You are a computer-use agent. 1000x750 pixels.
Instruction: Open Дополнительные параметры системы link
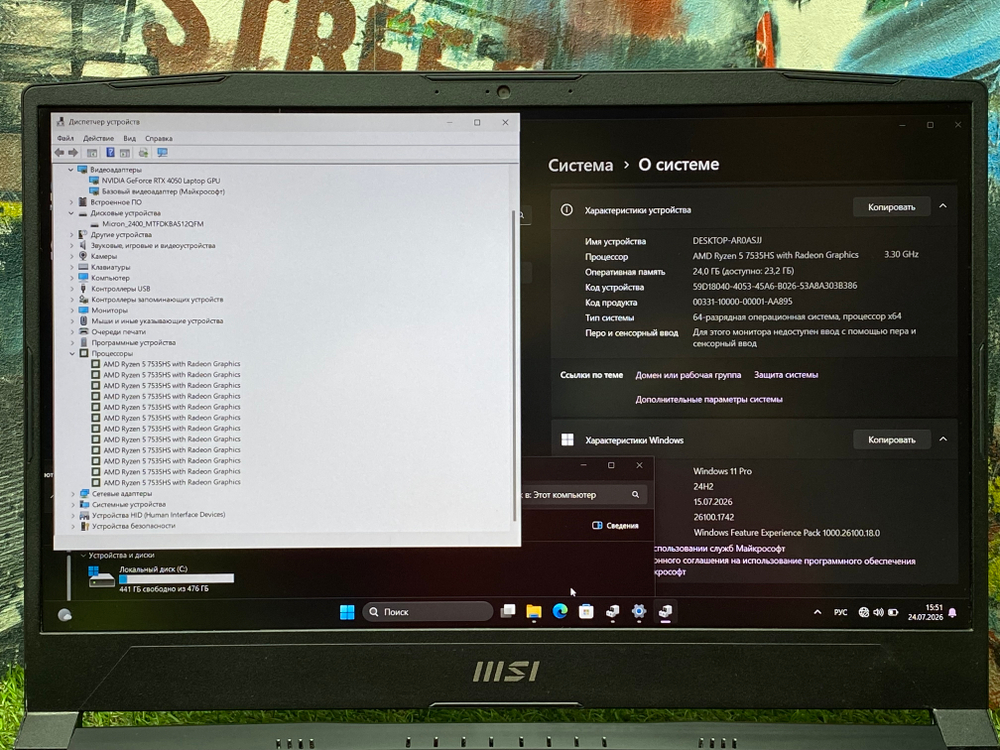pyautogui.click(x=709, y=399)
